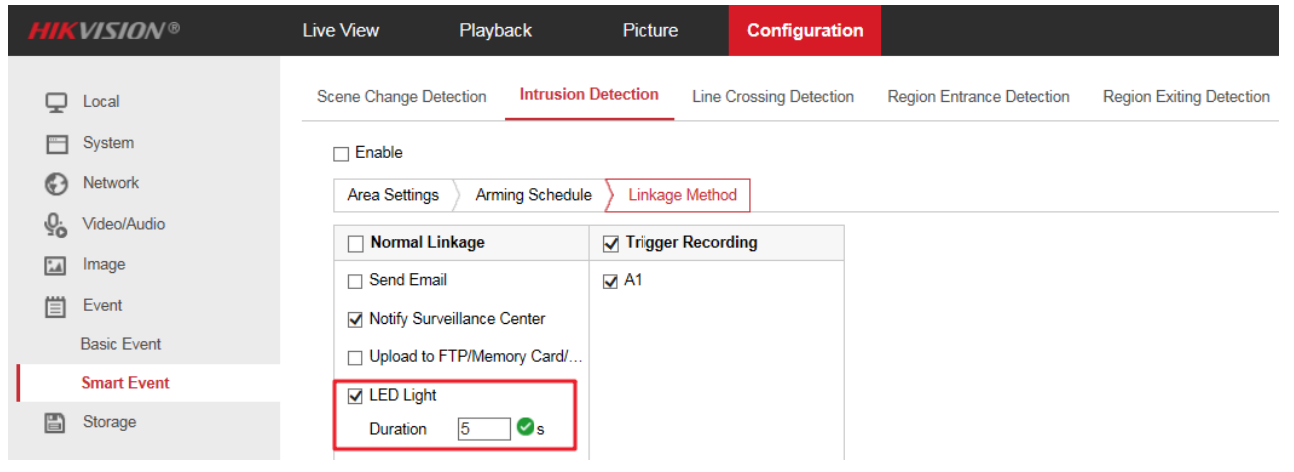Image resolution: width=1294 pixels, height=472 pixels.
Task: Open the Playback menu
Action: pyautogui.click(x=495, y=31)
